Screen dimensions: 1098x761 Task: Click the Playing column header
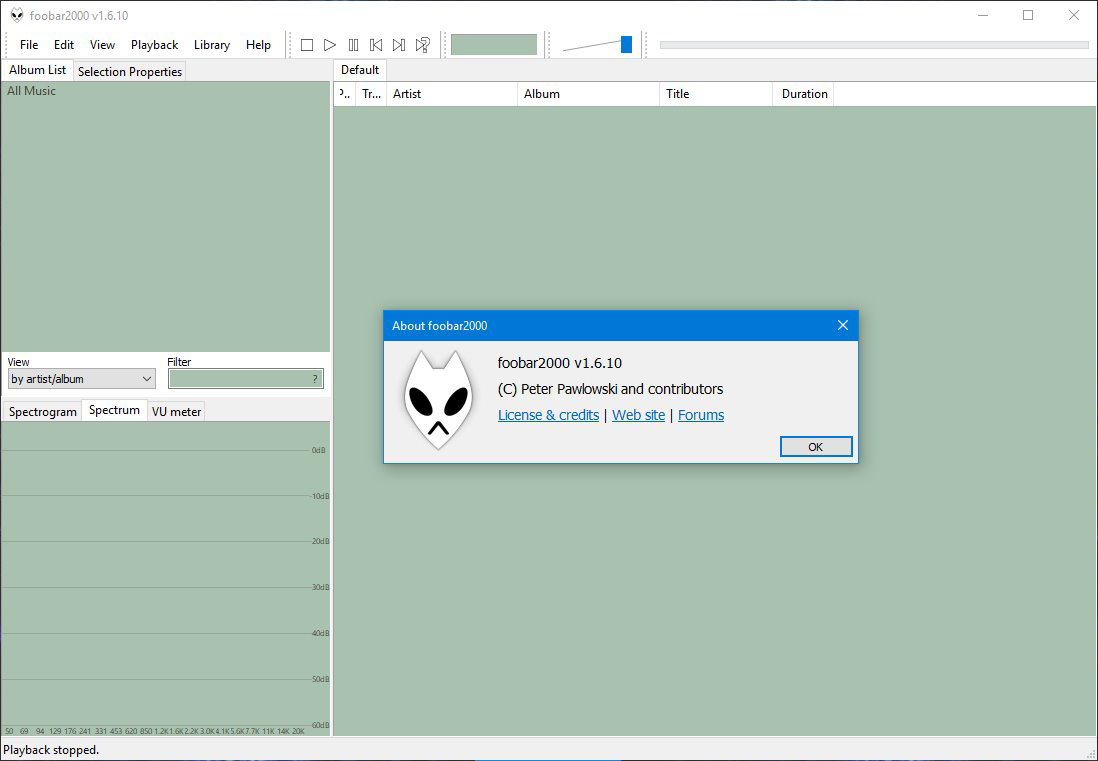tap(345, 94)
